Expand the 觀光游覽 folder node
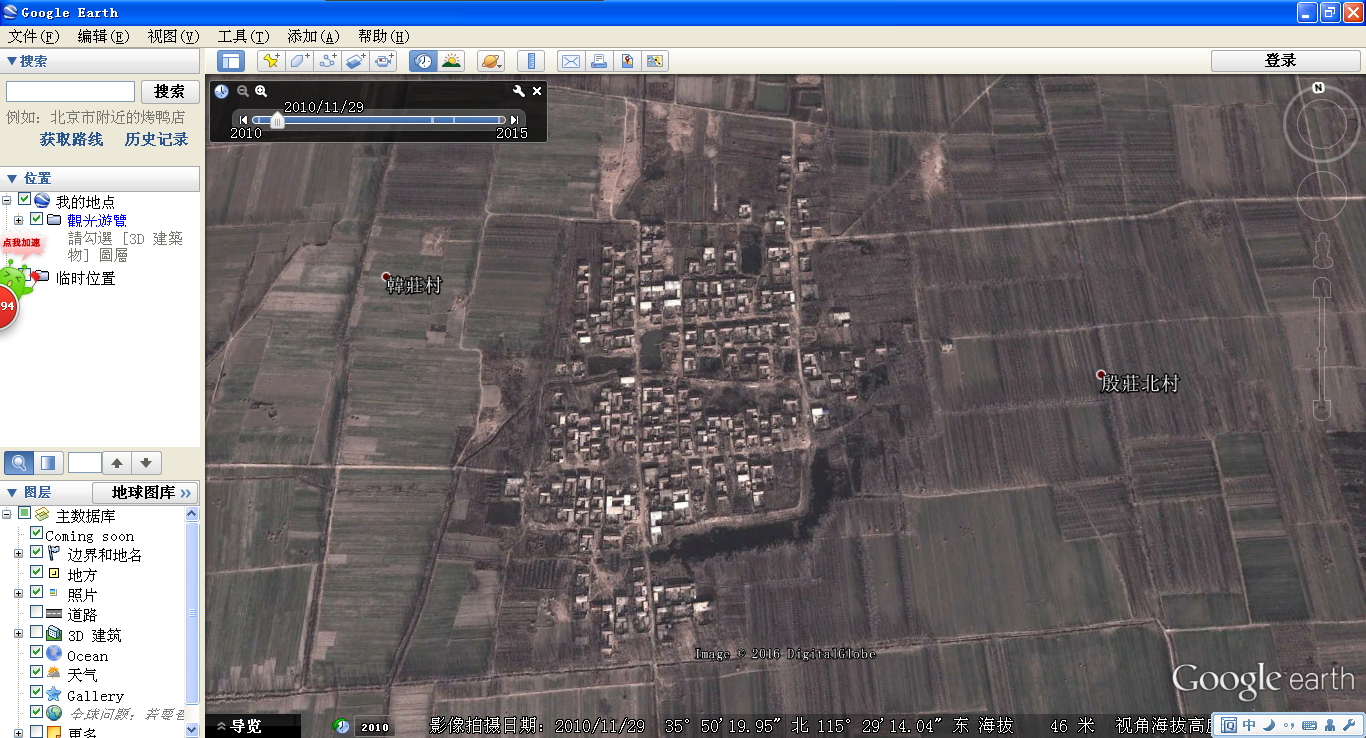Viewport: 1366px width, 738px height. coord(18,220)
